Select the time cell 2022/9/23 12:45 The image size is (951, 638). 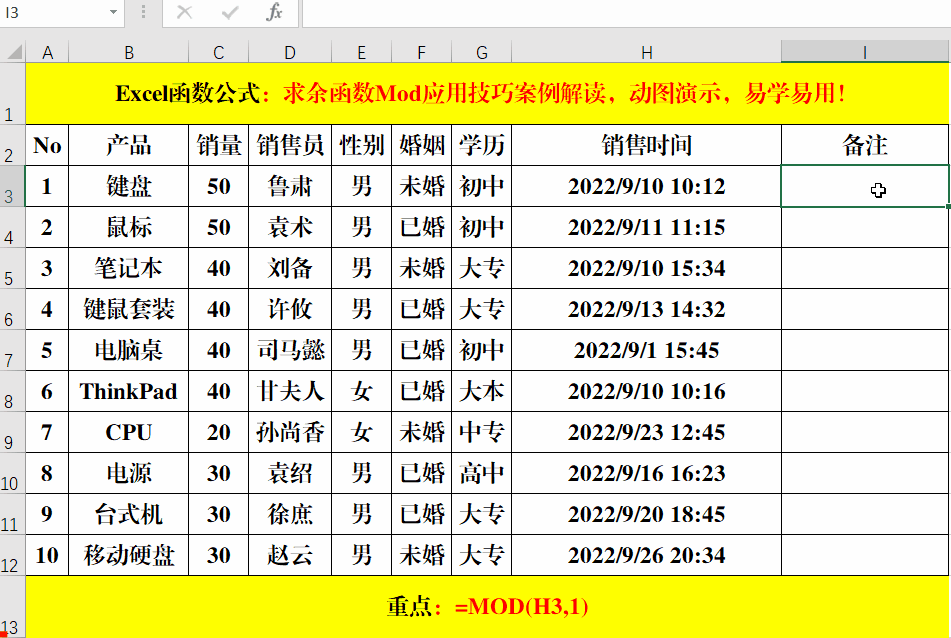pyautogui.click(x=647, y=432)
